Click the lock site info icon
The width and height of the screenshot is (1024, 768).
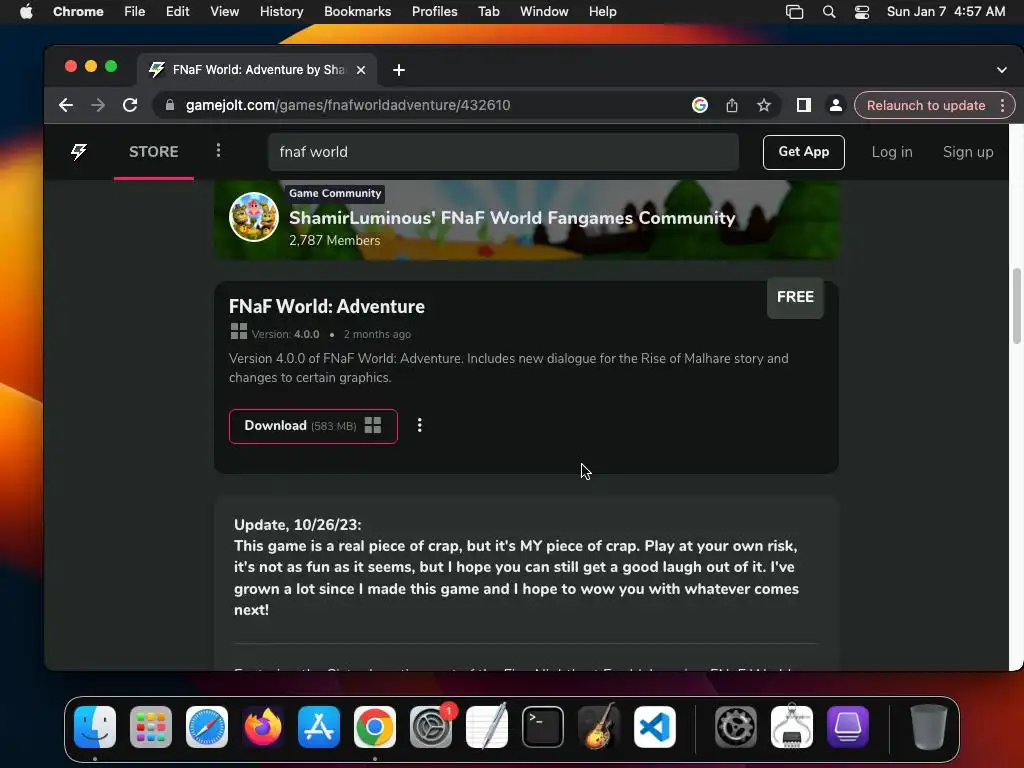pyautogui.click(x=170, y=105)
